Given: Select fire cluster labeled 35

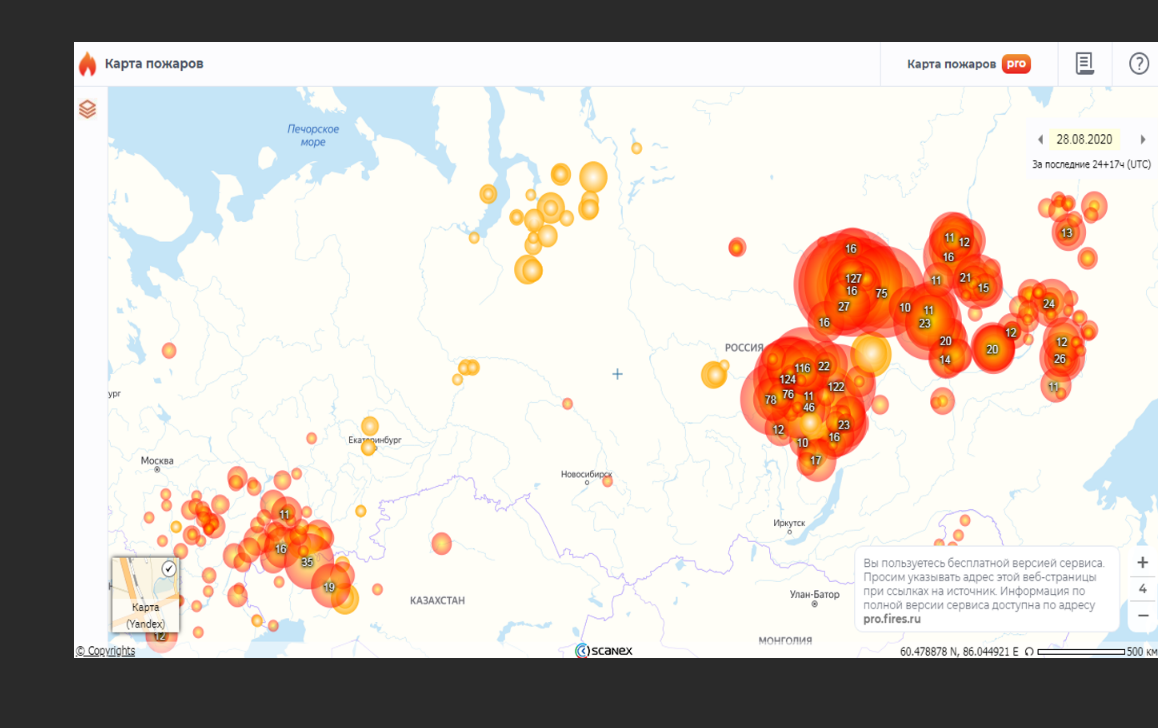Looking at the screenshot, I should [x=307, y=562].
